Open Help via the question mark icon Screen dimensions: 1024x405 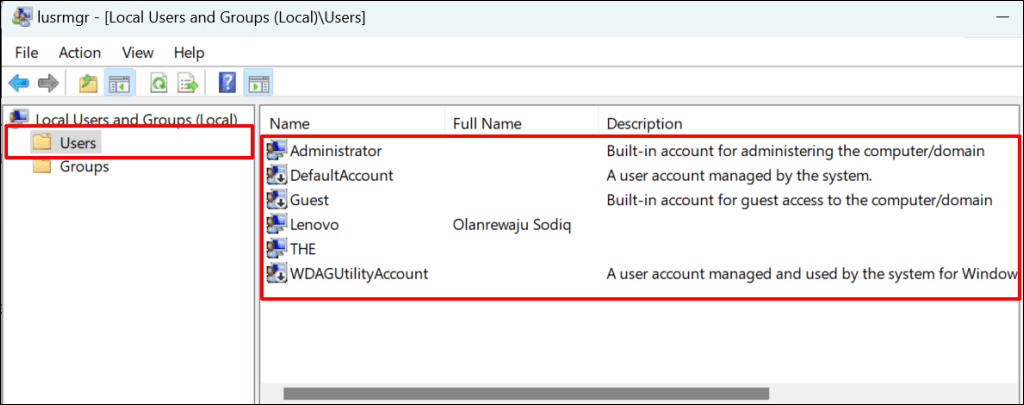[x=227, y=83]
